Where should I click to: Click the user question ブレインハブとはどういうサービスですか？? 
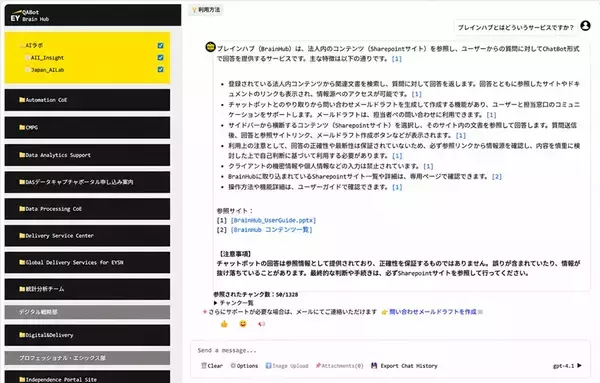click(516, 28)
